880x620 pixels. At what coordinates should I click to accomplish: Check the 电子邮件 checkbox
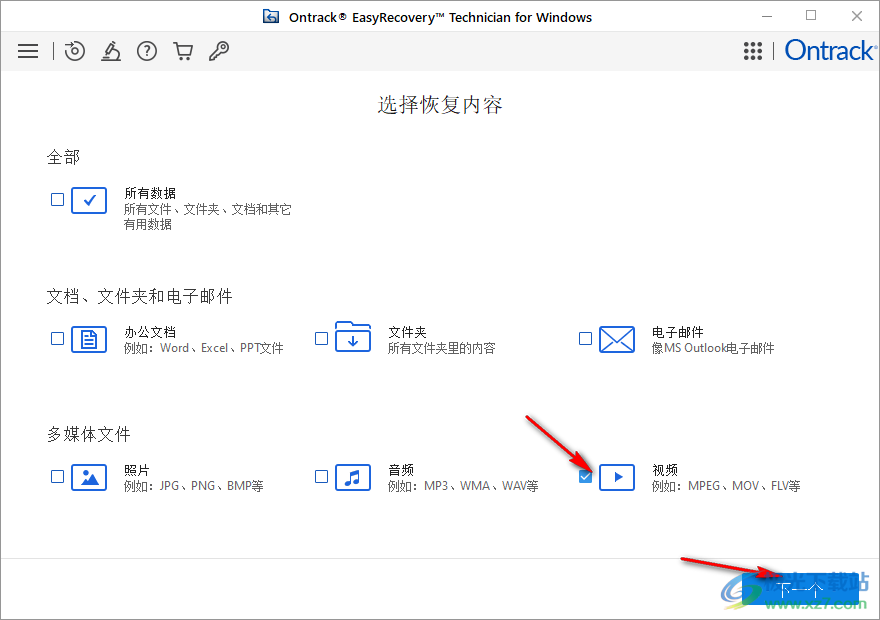click(585, 338)
